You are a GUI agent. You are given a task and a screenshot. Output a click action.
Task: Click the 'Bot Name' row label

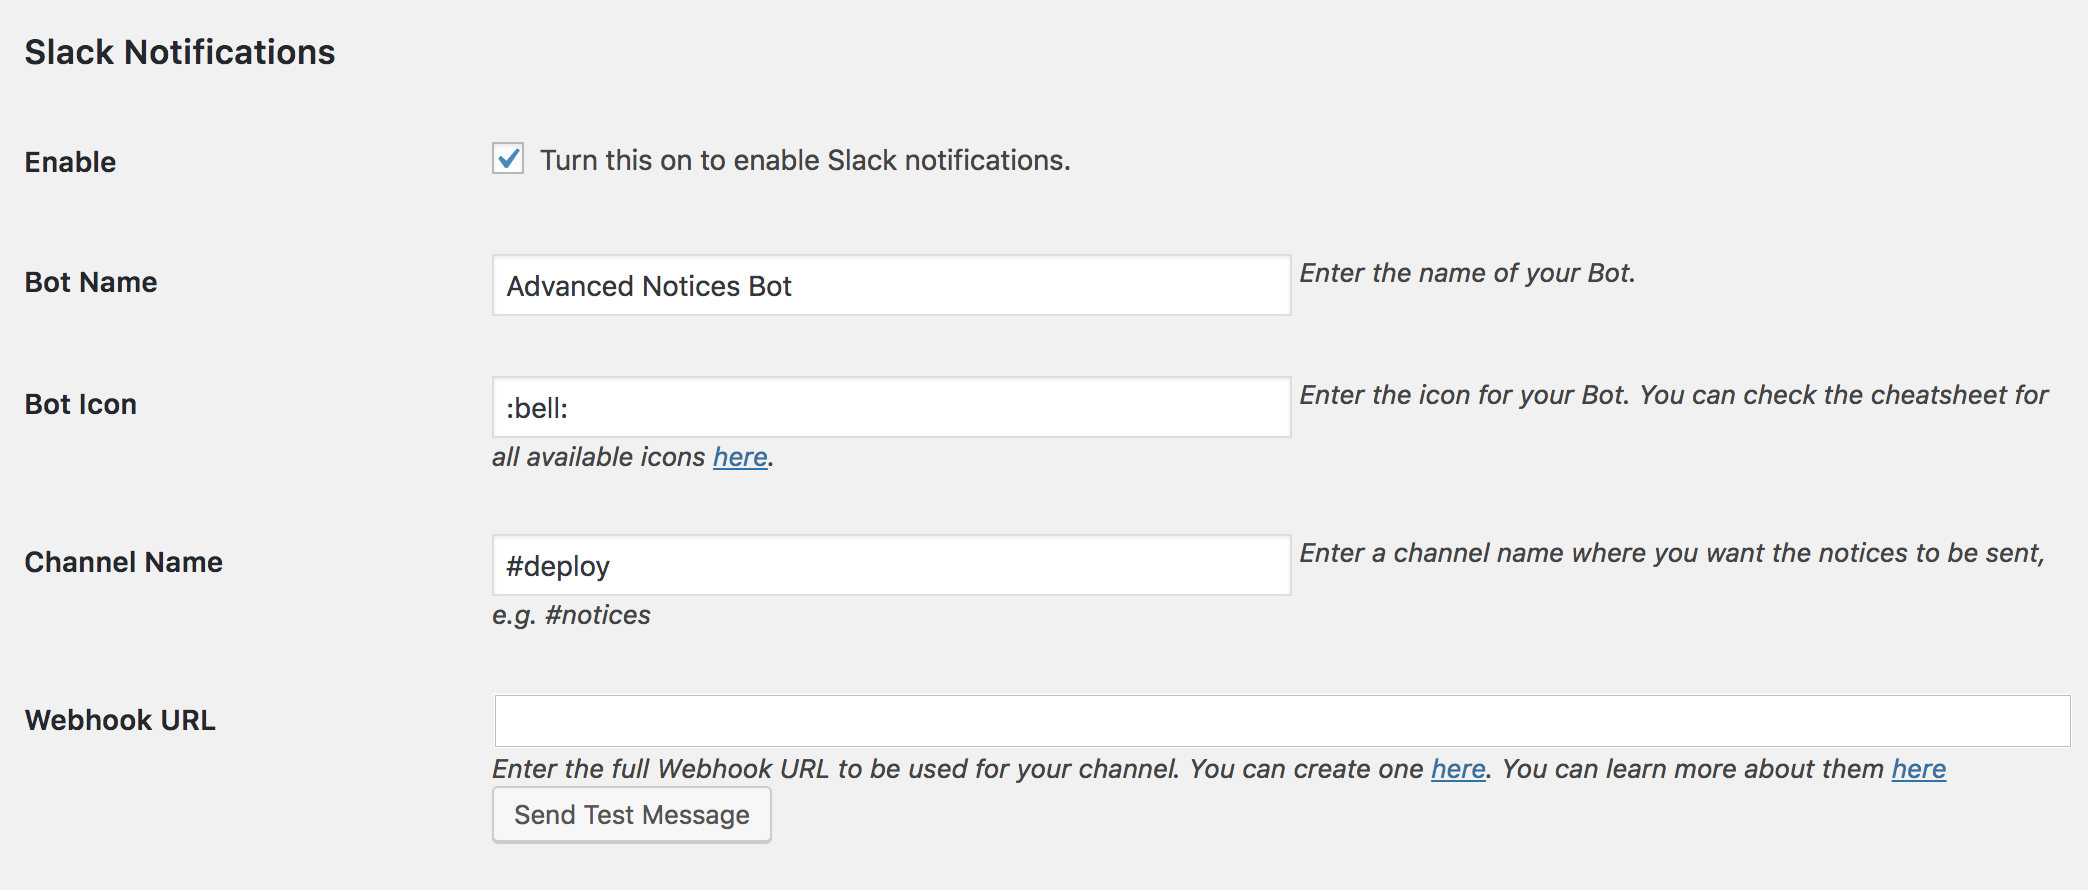coord(91,283)
